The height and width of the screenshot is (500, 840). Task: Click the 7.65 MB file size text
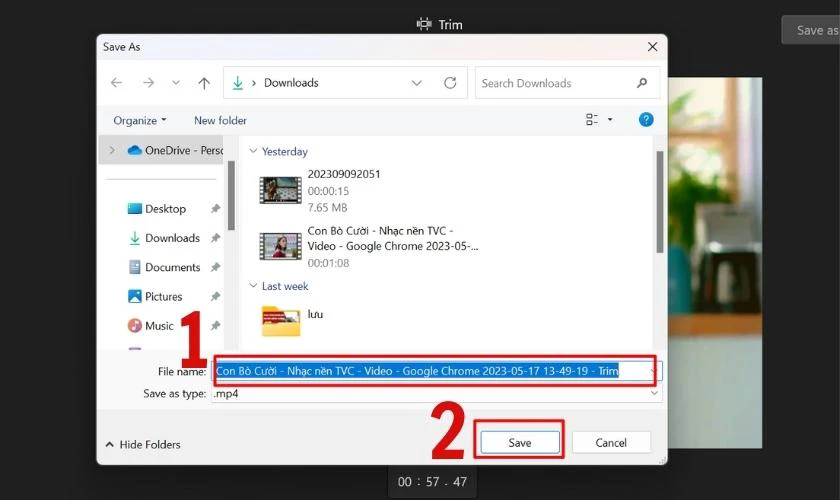[x=327, y=207]
